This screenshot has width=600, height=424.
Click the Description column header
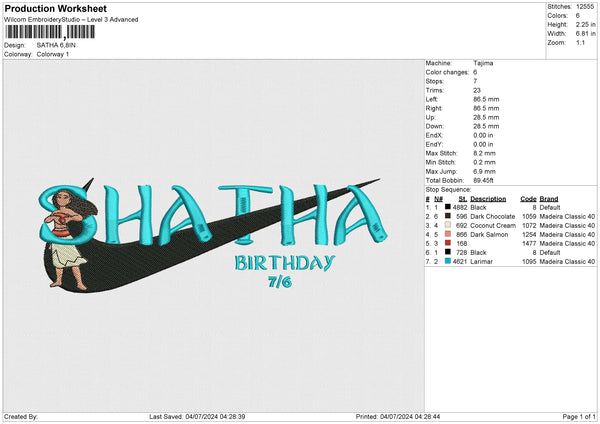coord(488,199)
